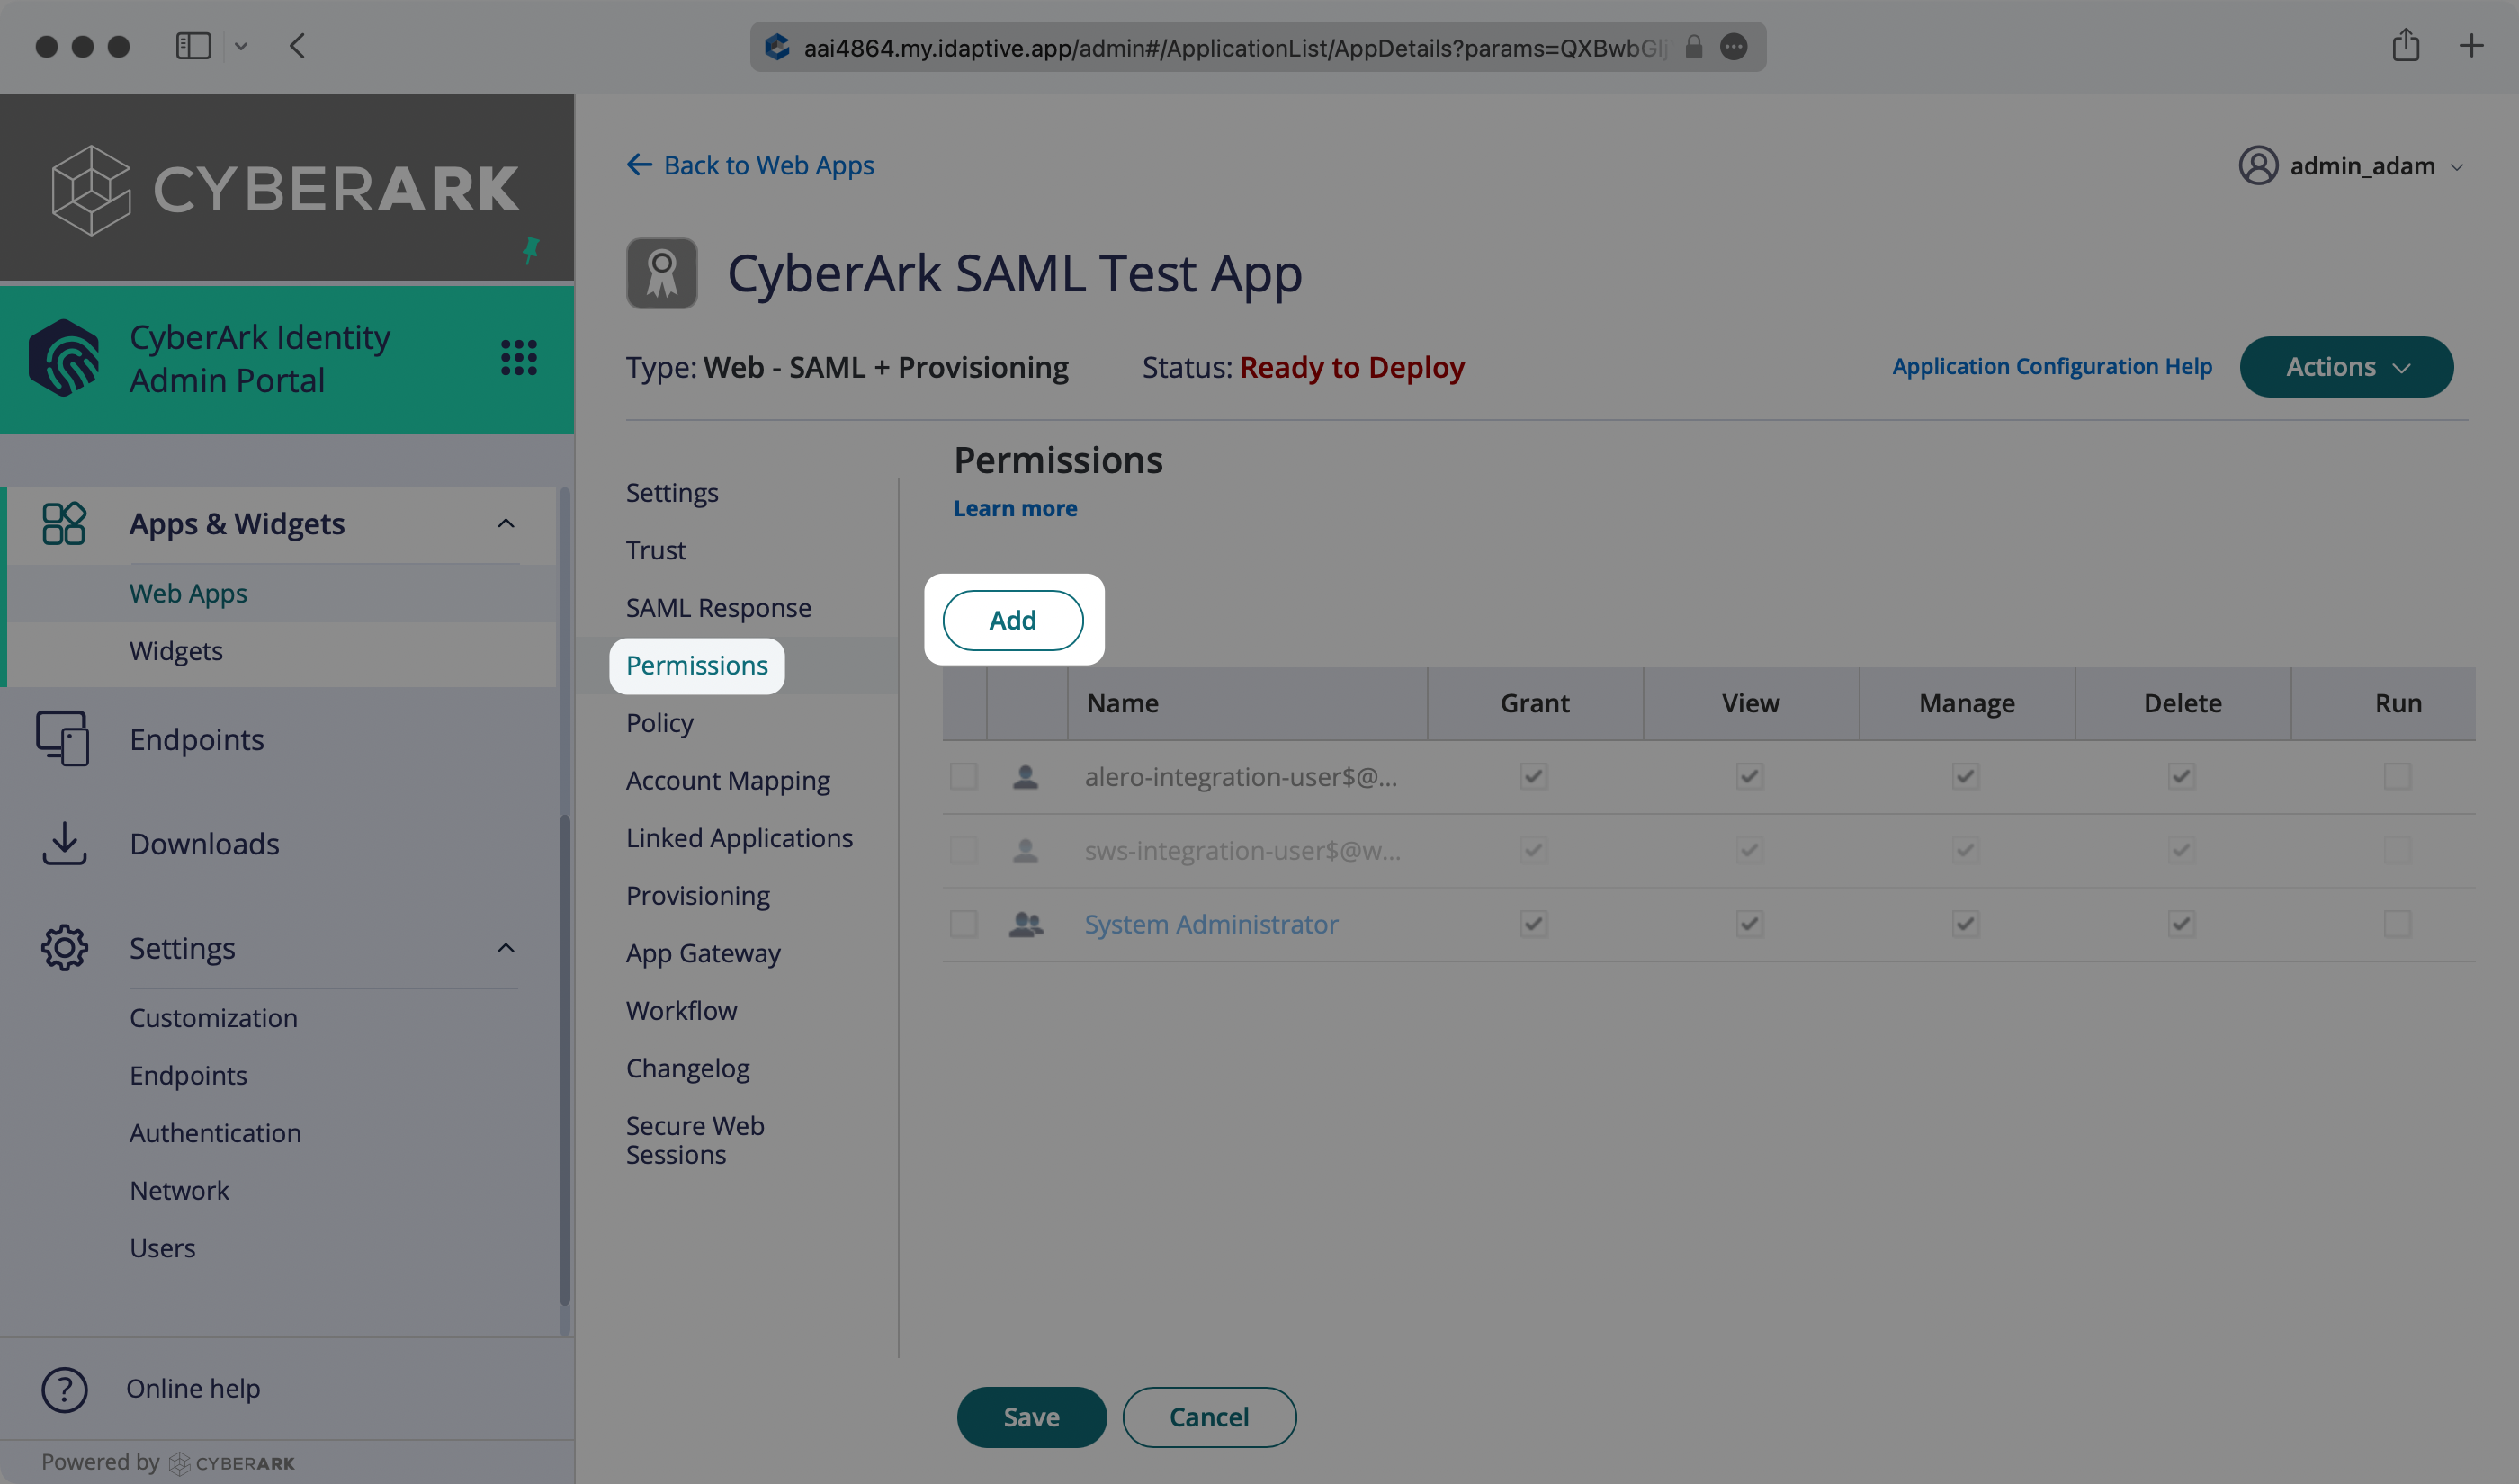Select the Apps & Widgets panel icon
This screenshot has width=2519, height=1484.
click(x=66, y=523)
